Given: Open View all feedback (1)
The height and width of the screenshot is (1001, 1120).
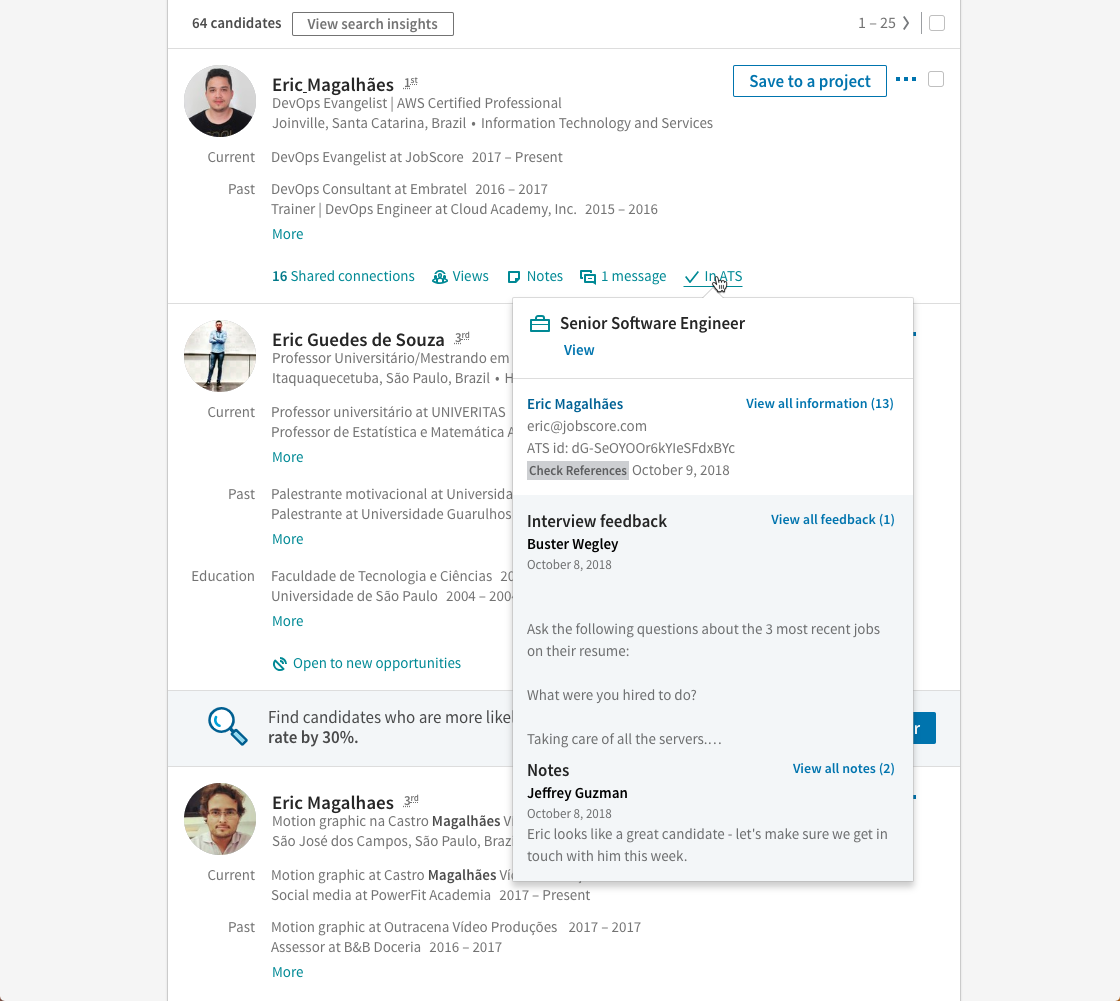Looking at the screenshot, I should [832, 519].
